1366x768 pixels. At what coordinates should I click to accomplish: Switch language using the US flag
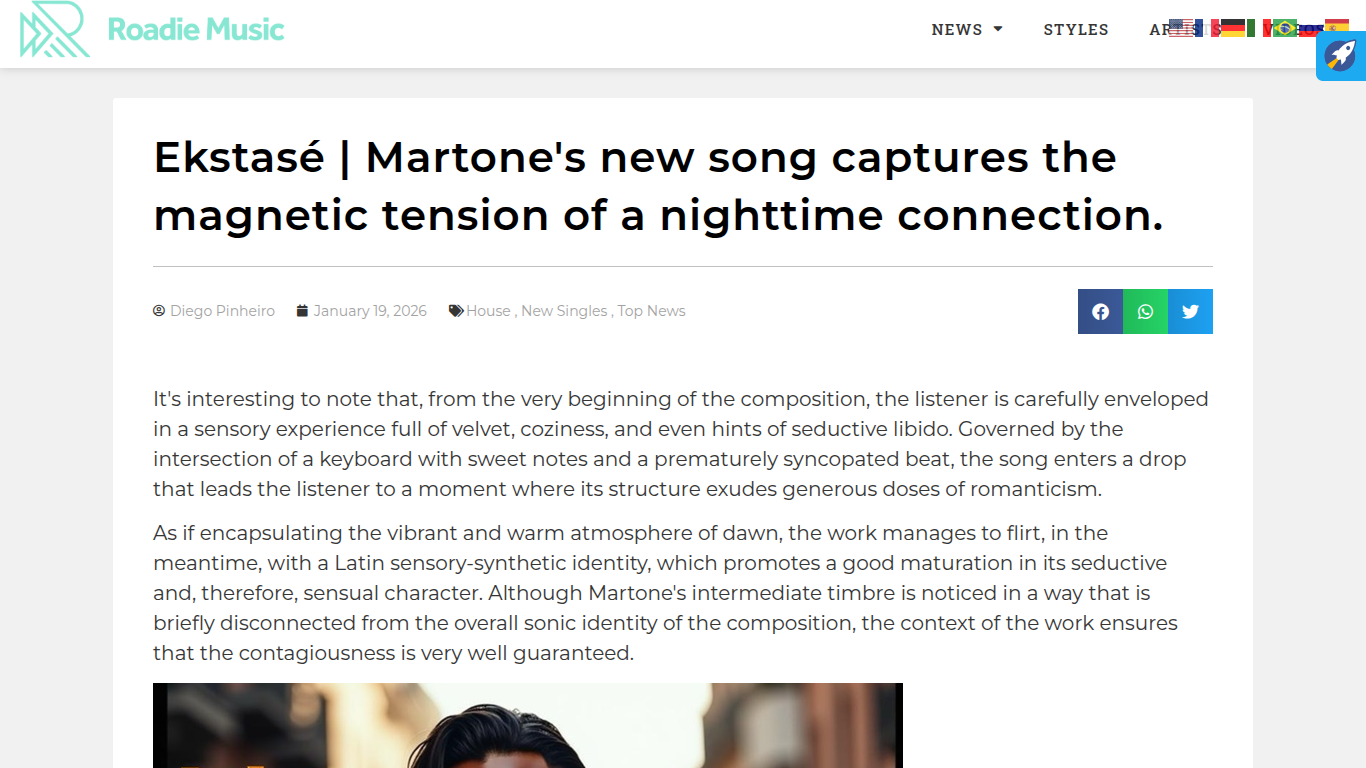point(1181,28)
